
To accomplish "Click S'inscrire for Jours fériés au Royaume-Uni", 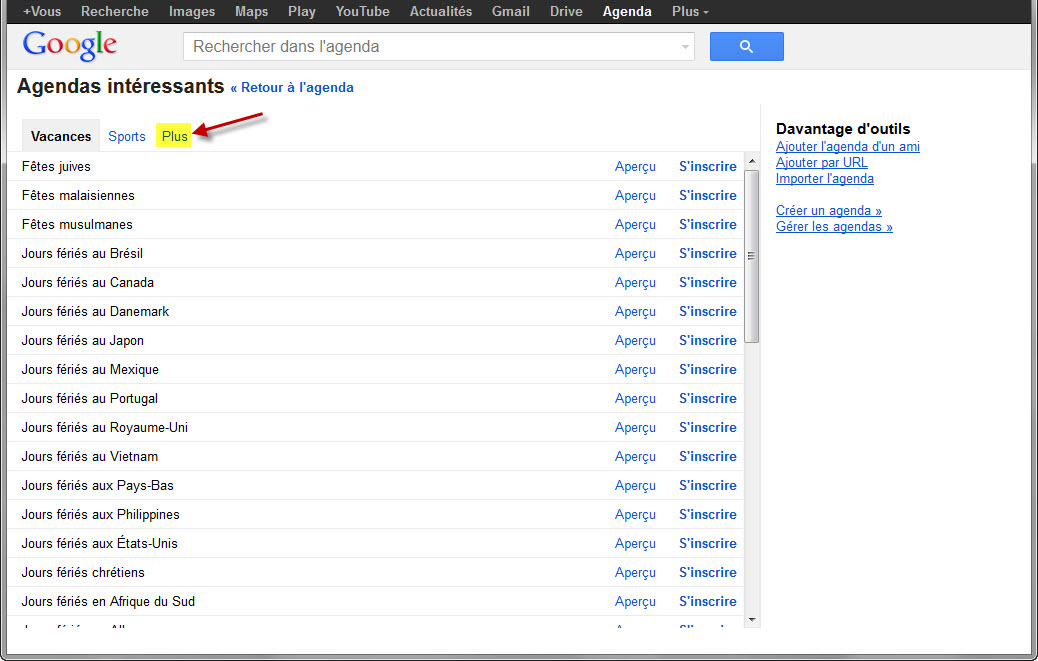I will 708,428.
